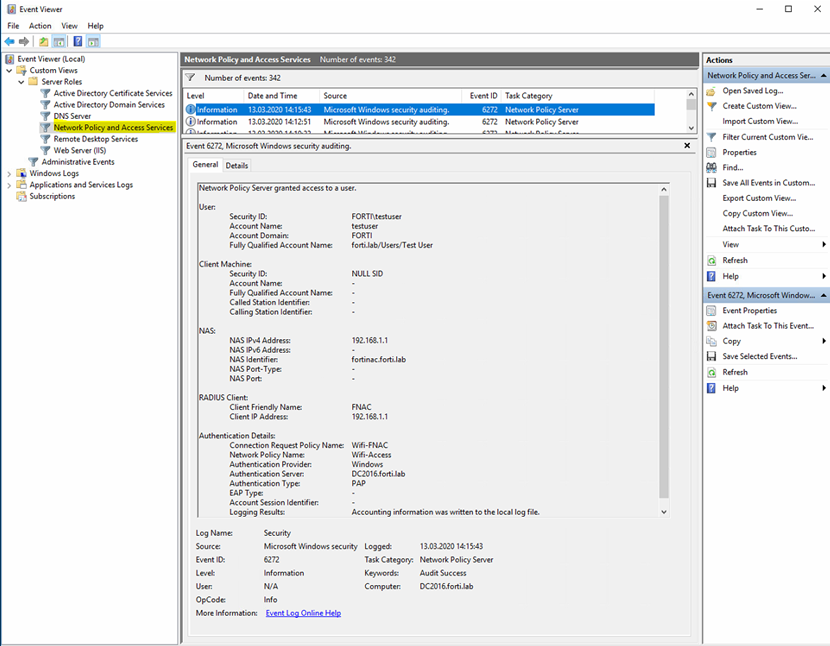The image size is (830, 646).
Task: Switch to the Details tab
Action: pos(237,166)
